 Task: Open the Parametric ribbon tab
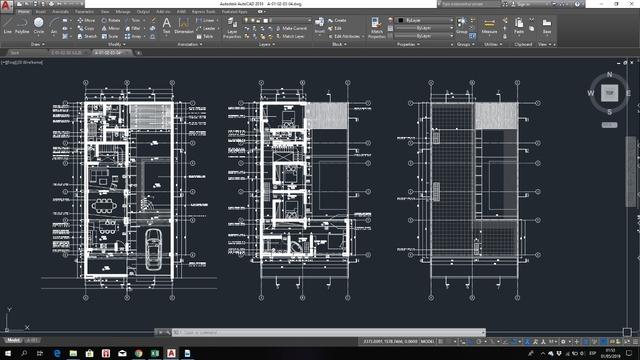[x=84, y=12]
